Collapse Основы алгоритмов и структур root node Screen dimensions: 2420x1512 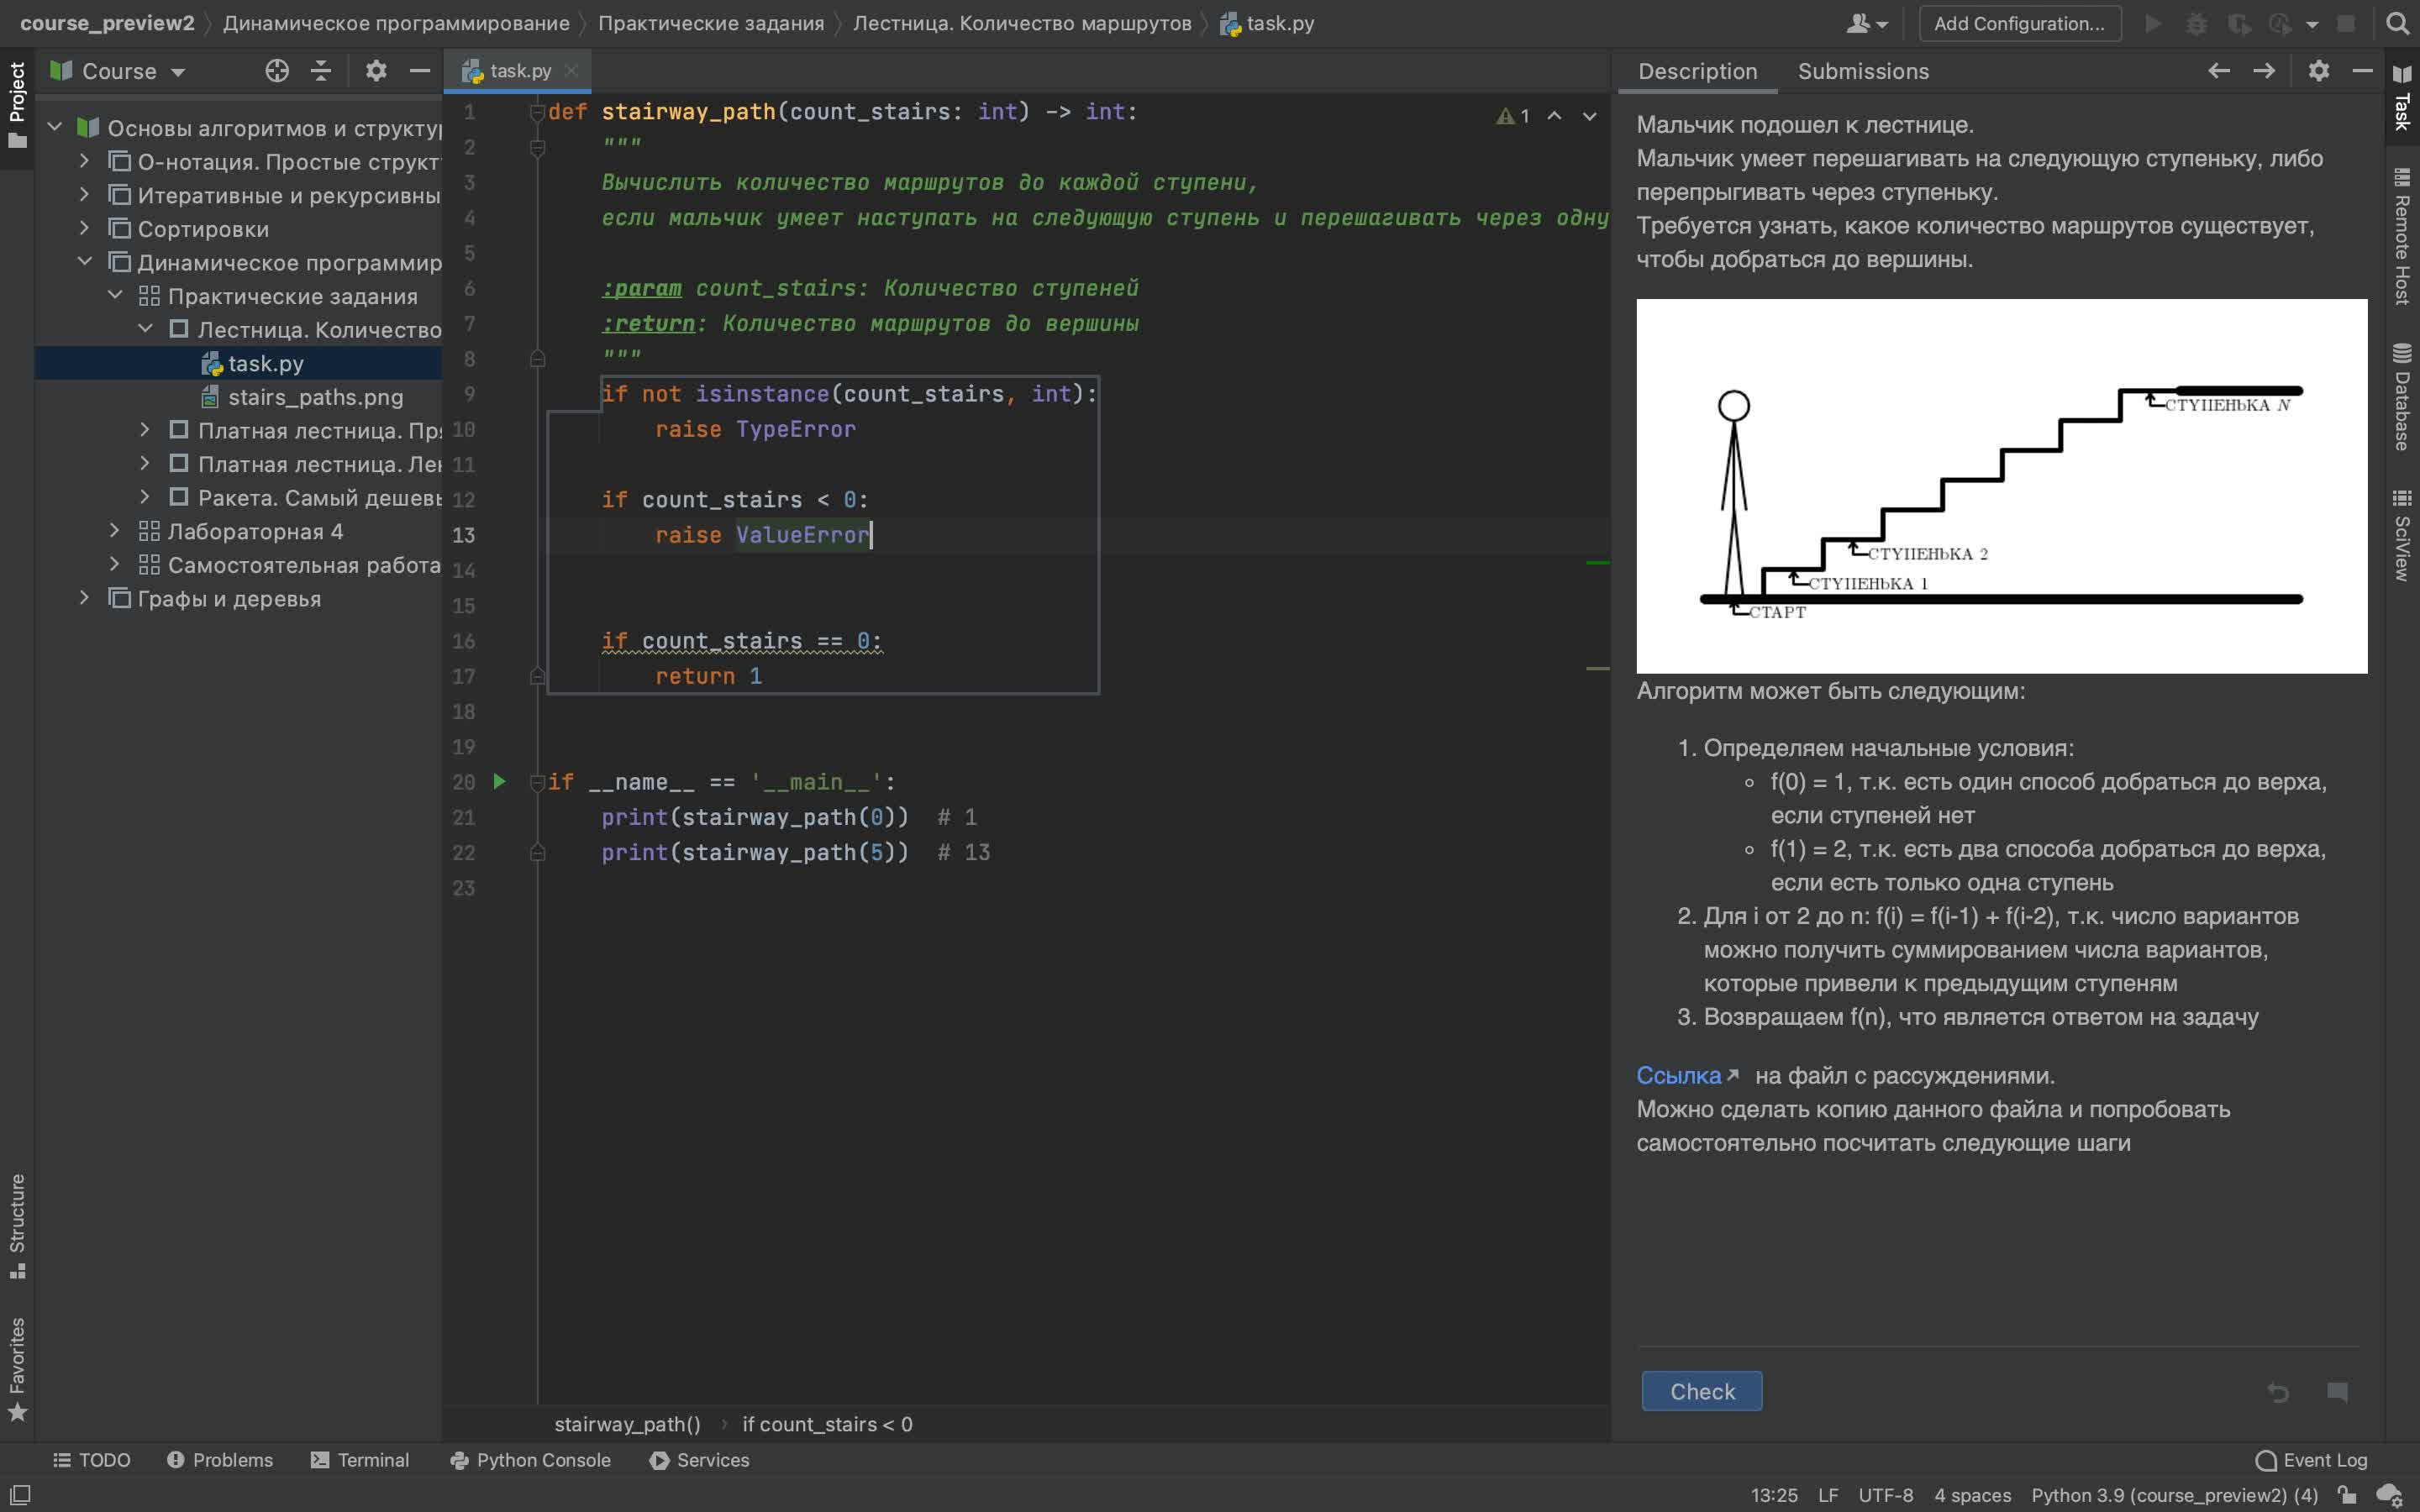pyautogui.click(x=55, y=127)
